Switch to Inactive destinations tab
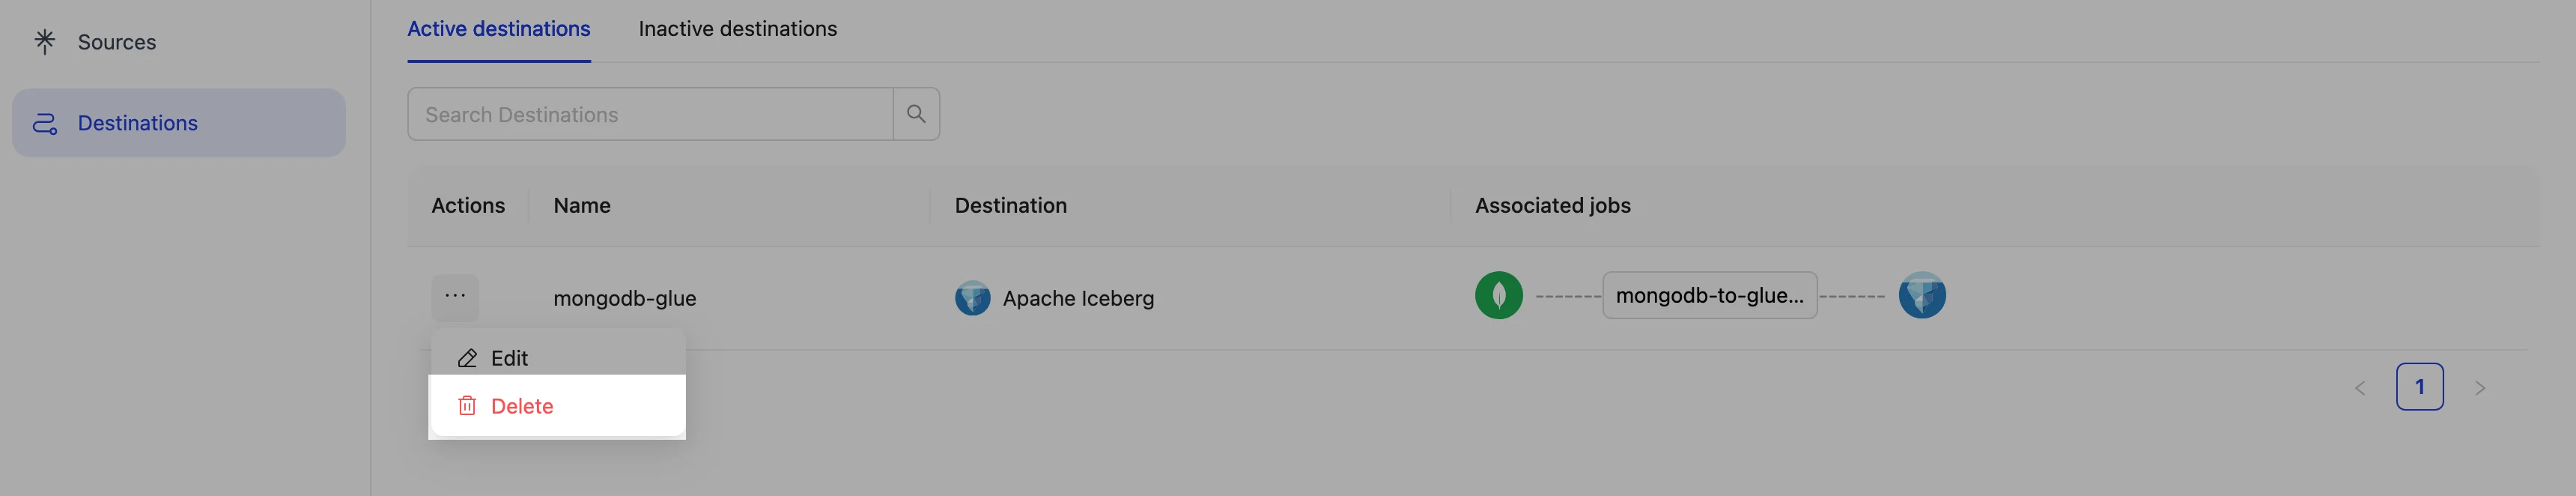Viewport: 2576px width, 496px height. coord(737,29)
